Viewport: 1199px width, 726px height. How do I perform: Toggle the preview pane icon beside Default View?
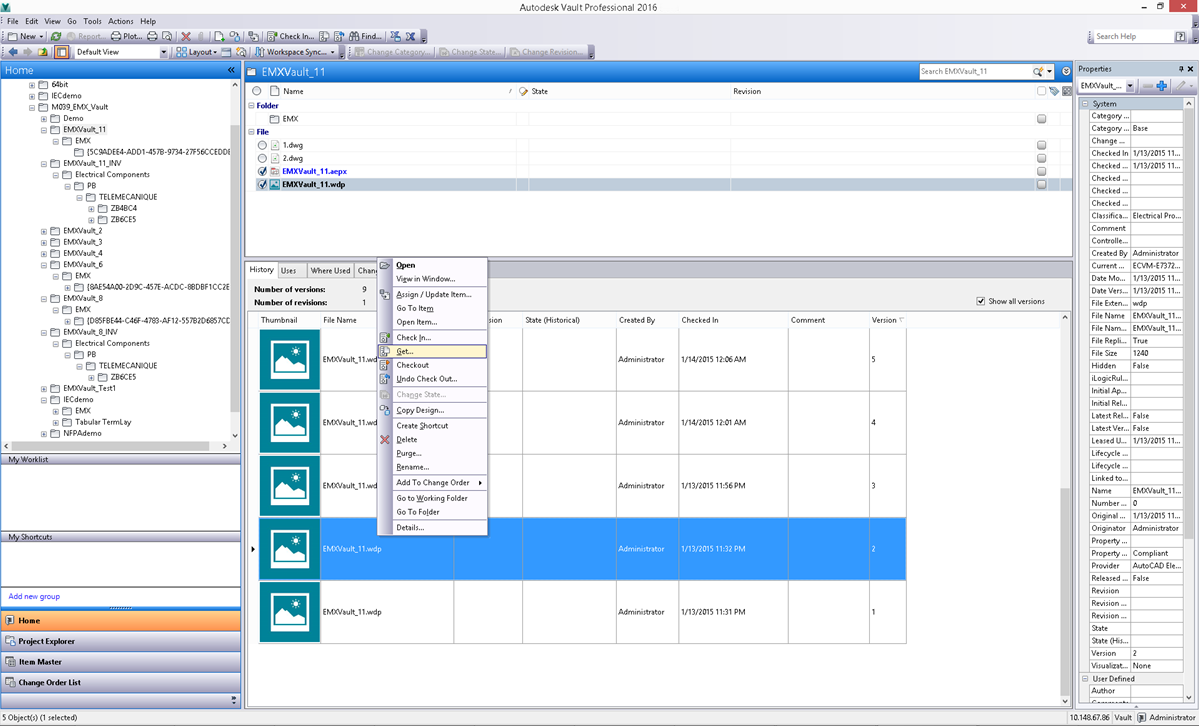coord(61,52)
